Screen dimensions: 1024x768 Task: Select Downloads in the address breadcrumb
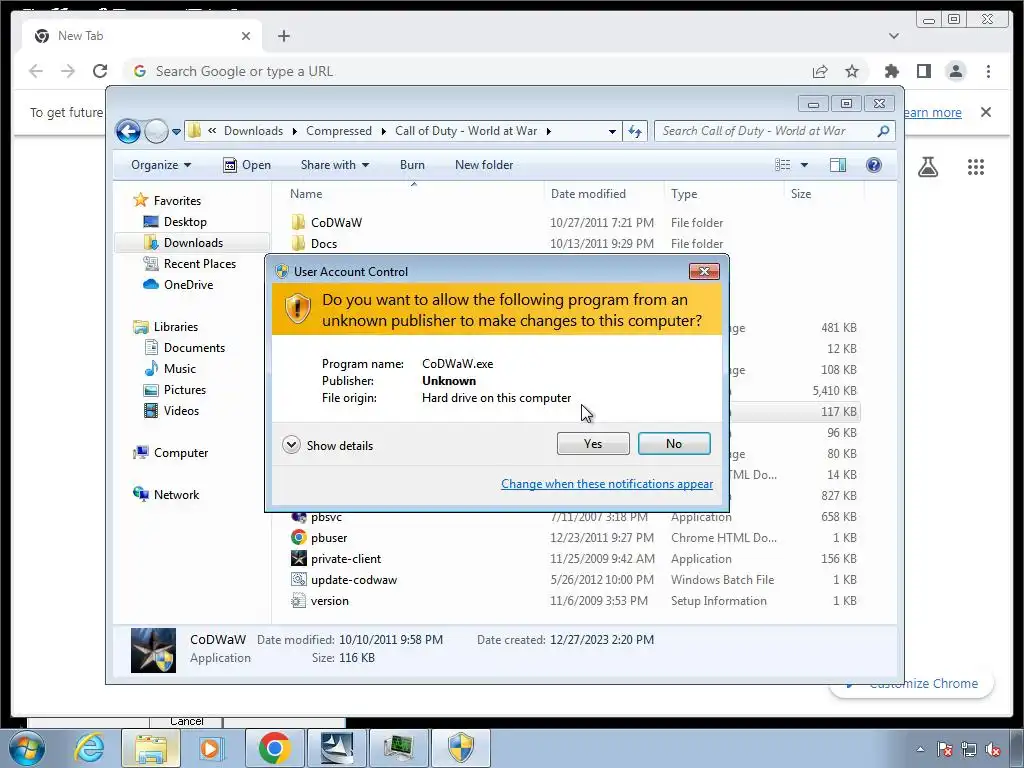[x=253, y=131]
